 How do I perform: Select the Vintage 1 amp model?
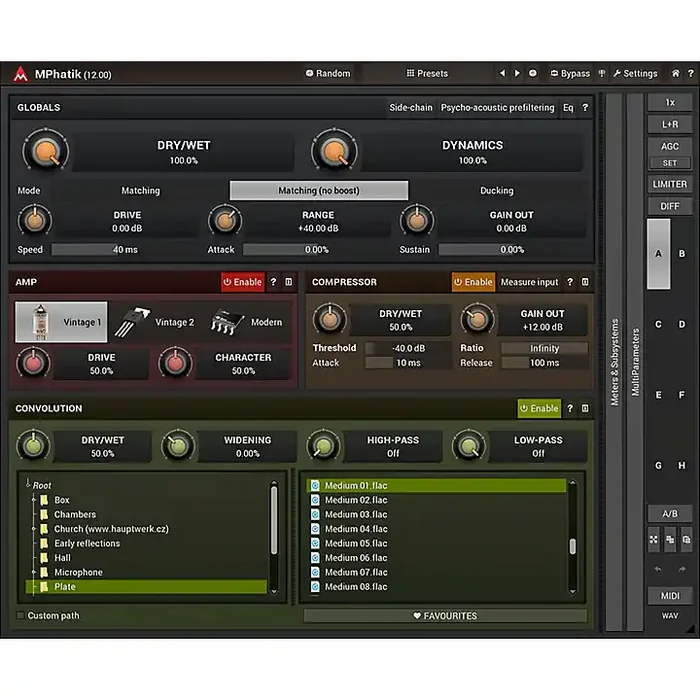coord(61,322)
